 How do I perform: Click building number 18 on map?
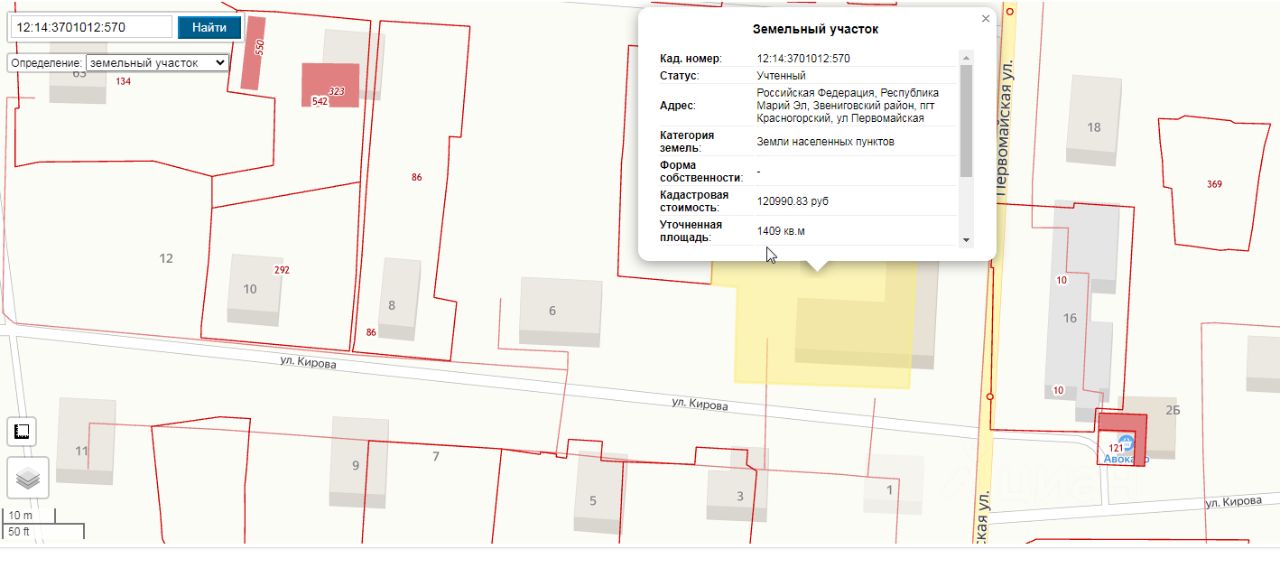[x=1094, y=127]
